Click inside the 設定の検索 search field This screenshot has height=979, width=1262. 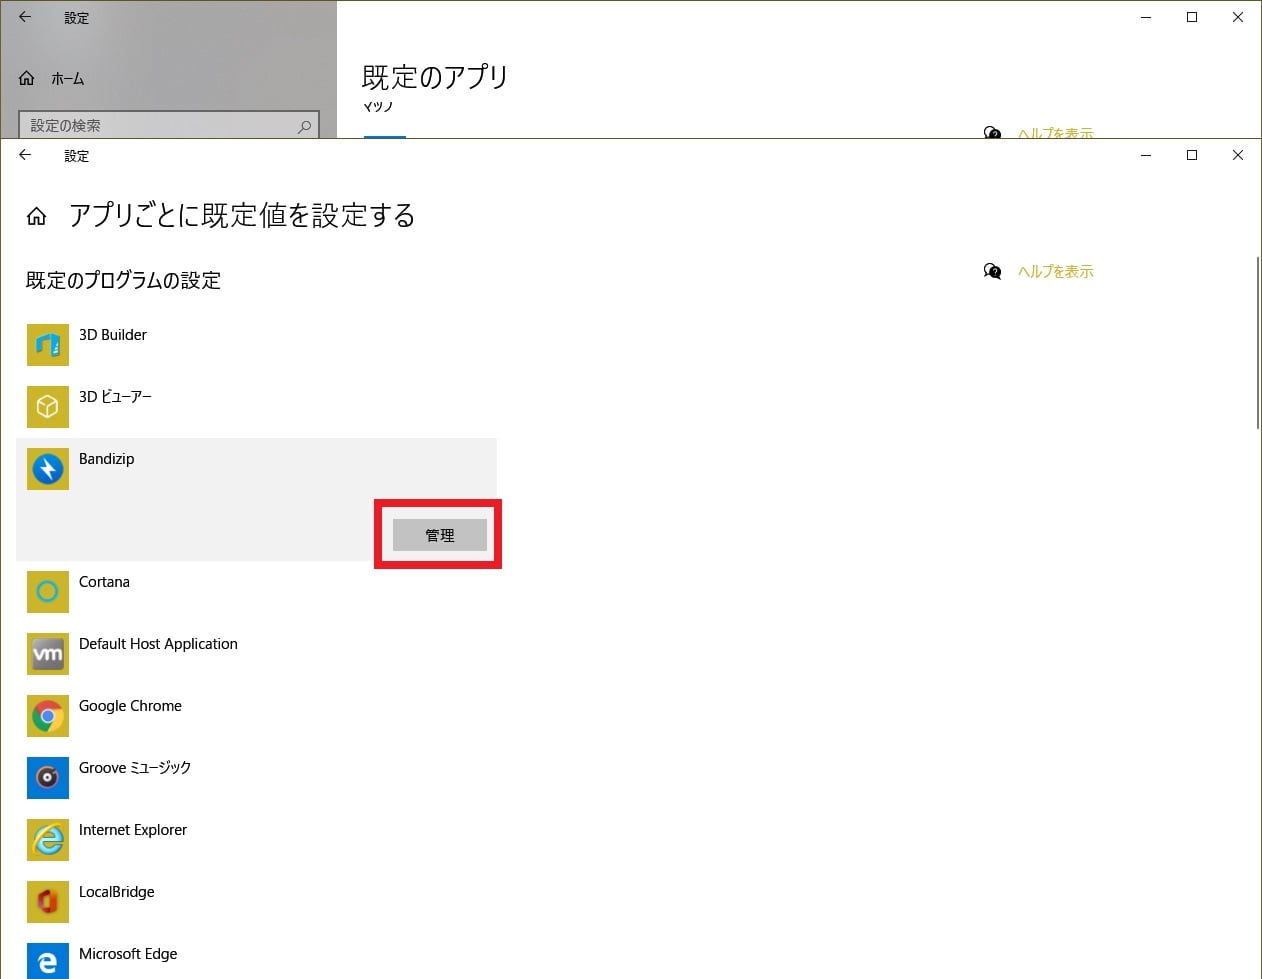point(169,125)
